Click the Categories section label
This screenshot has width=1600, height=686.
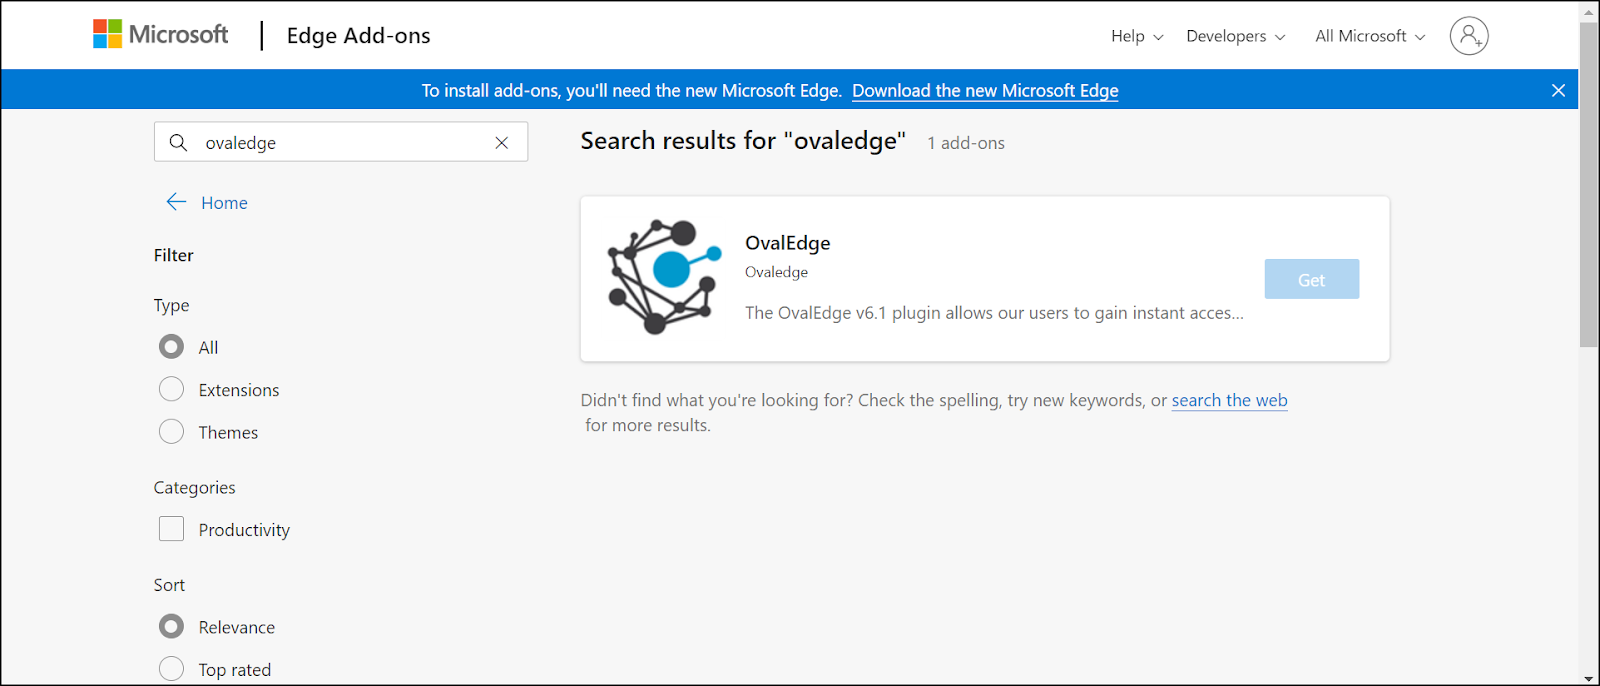coord(194,487)
